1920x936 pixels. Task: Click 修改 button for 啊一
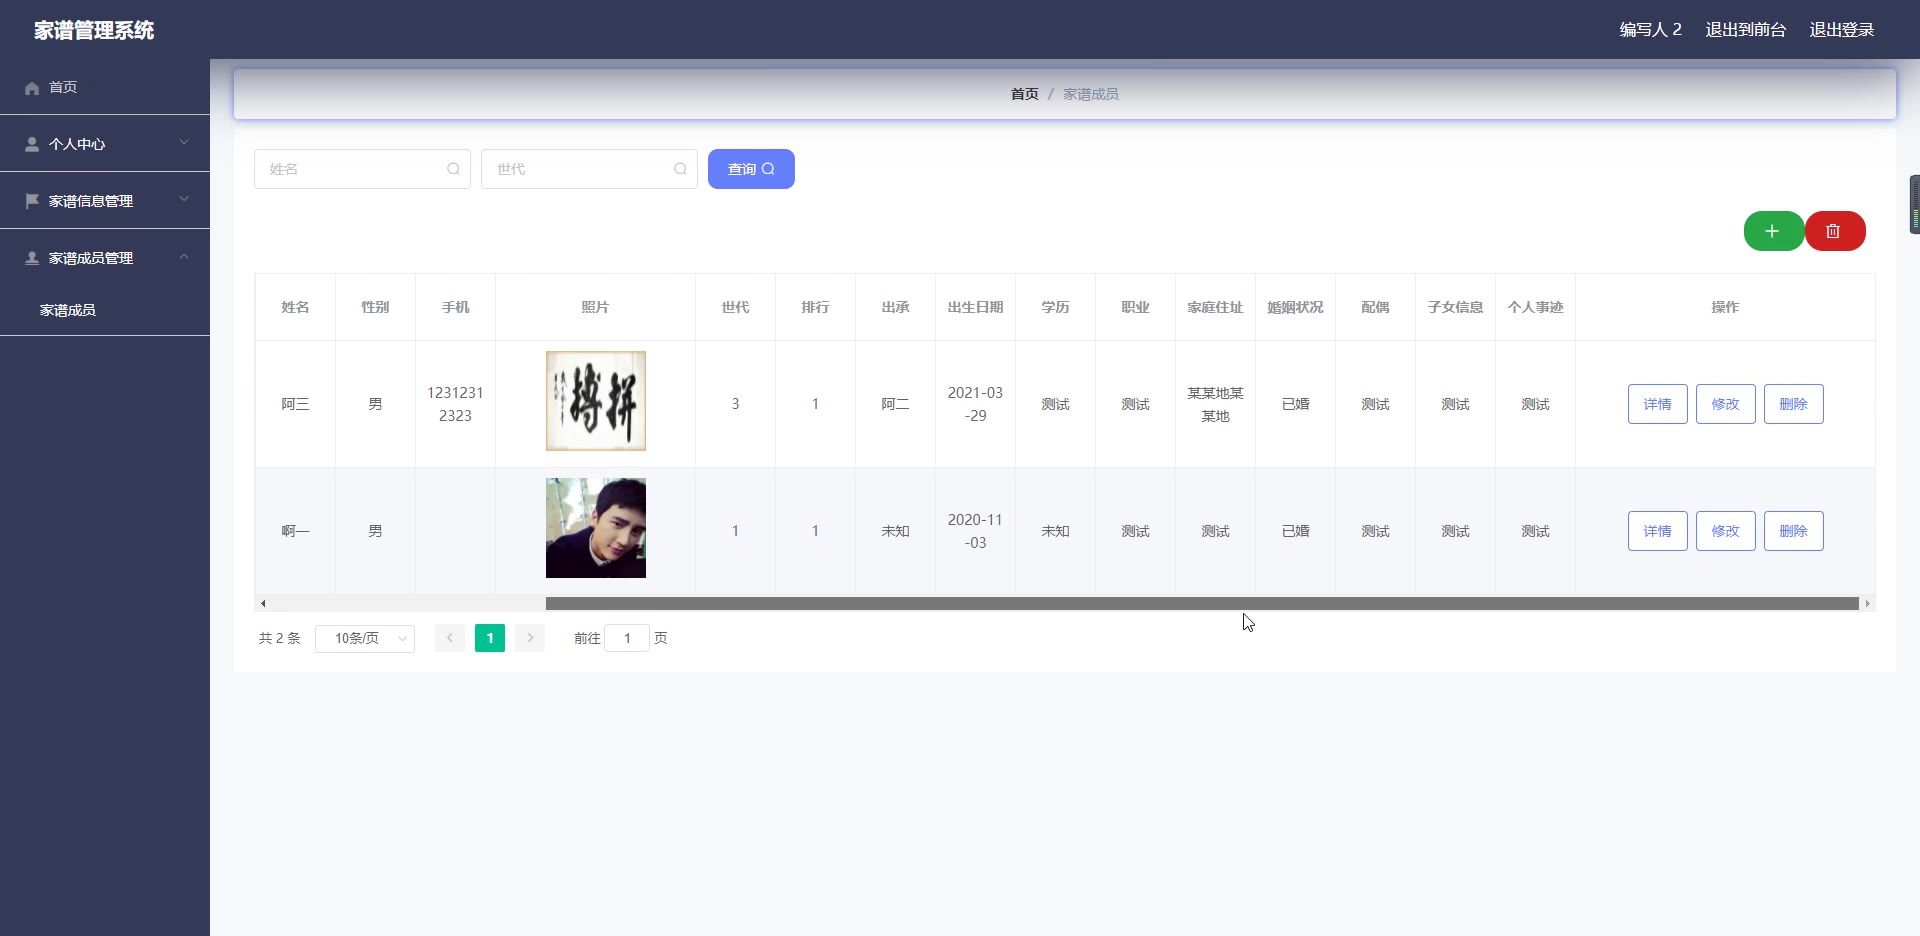(1725, 531)
